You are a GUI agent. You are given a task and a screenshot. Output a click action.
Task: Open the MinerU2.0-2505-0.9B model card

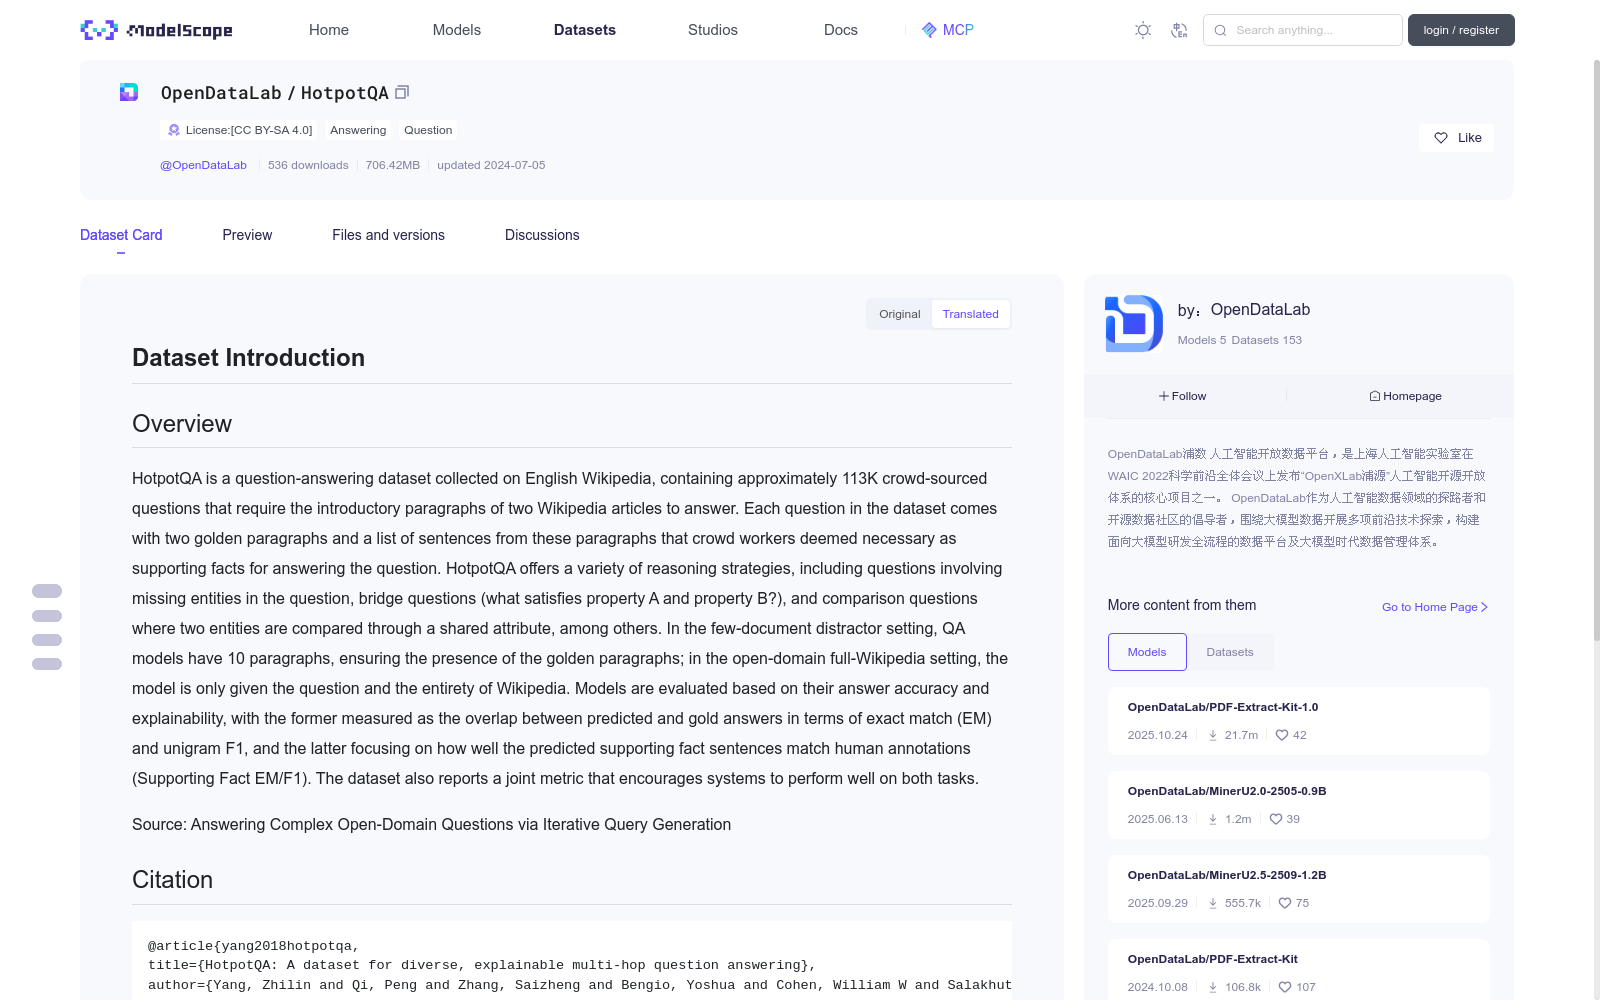click(x=1298, y=805)
